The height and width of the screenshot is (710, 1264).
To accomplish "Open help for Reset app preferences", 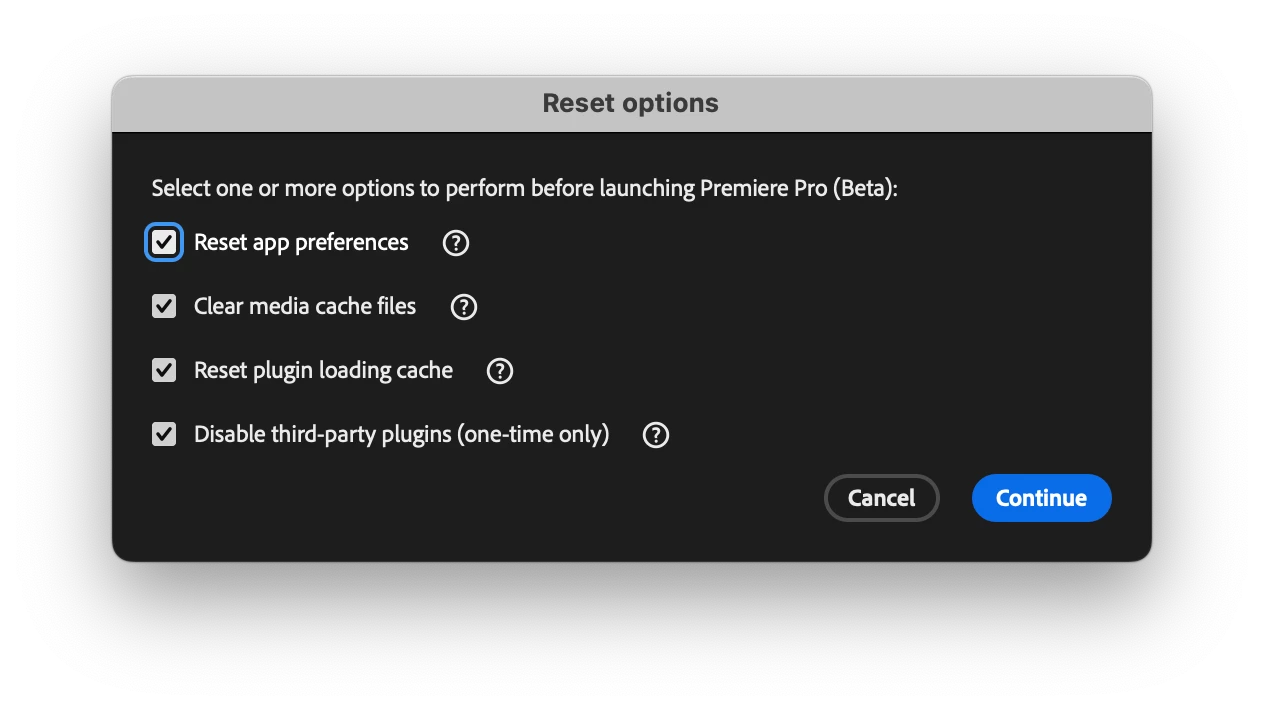I will coord(456,243).
